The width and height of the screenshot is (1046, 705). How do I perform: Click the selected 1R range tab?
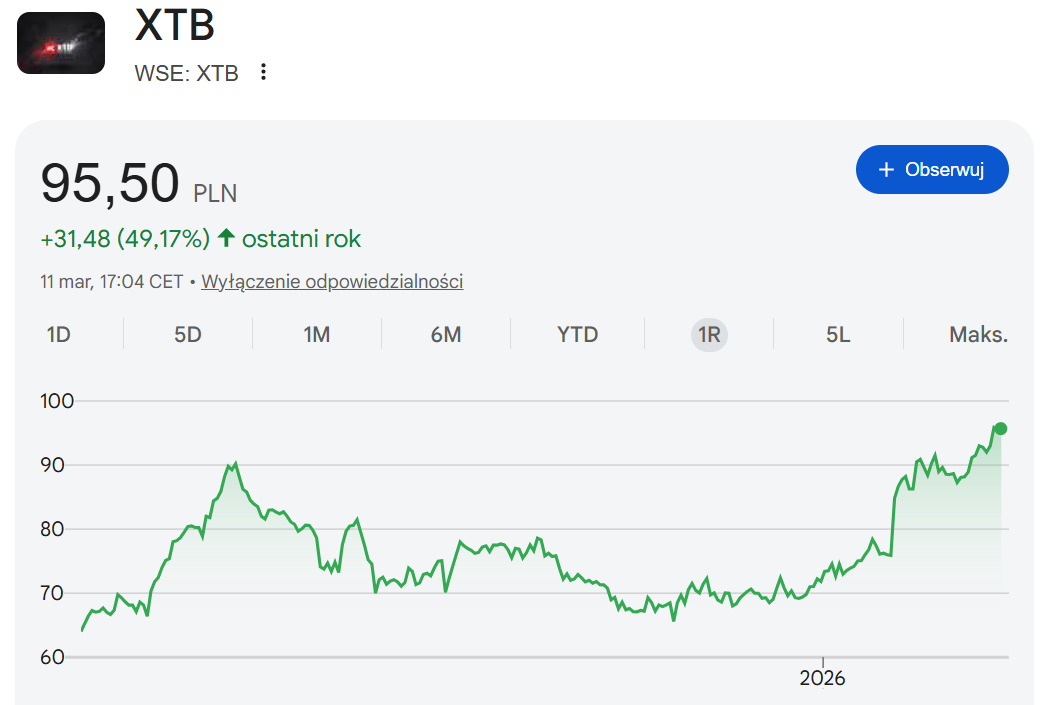coord(709,334)
